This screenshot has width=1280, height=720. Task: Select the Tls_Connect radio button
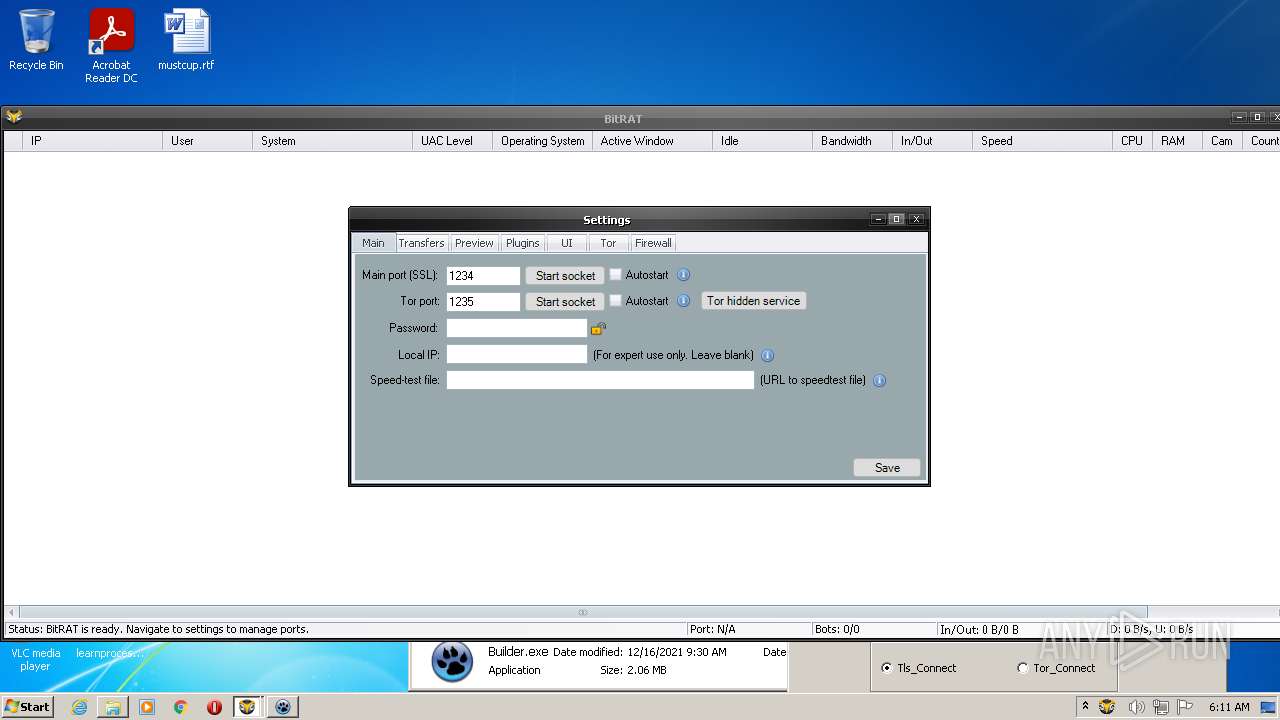tap(886, 668)
